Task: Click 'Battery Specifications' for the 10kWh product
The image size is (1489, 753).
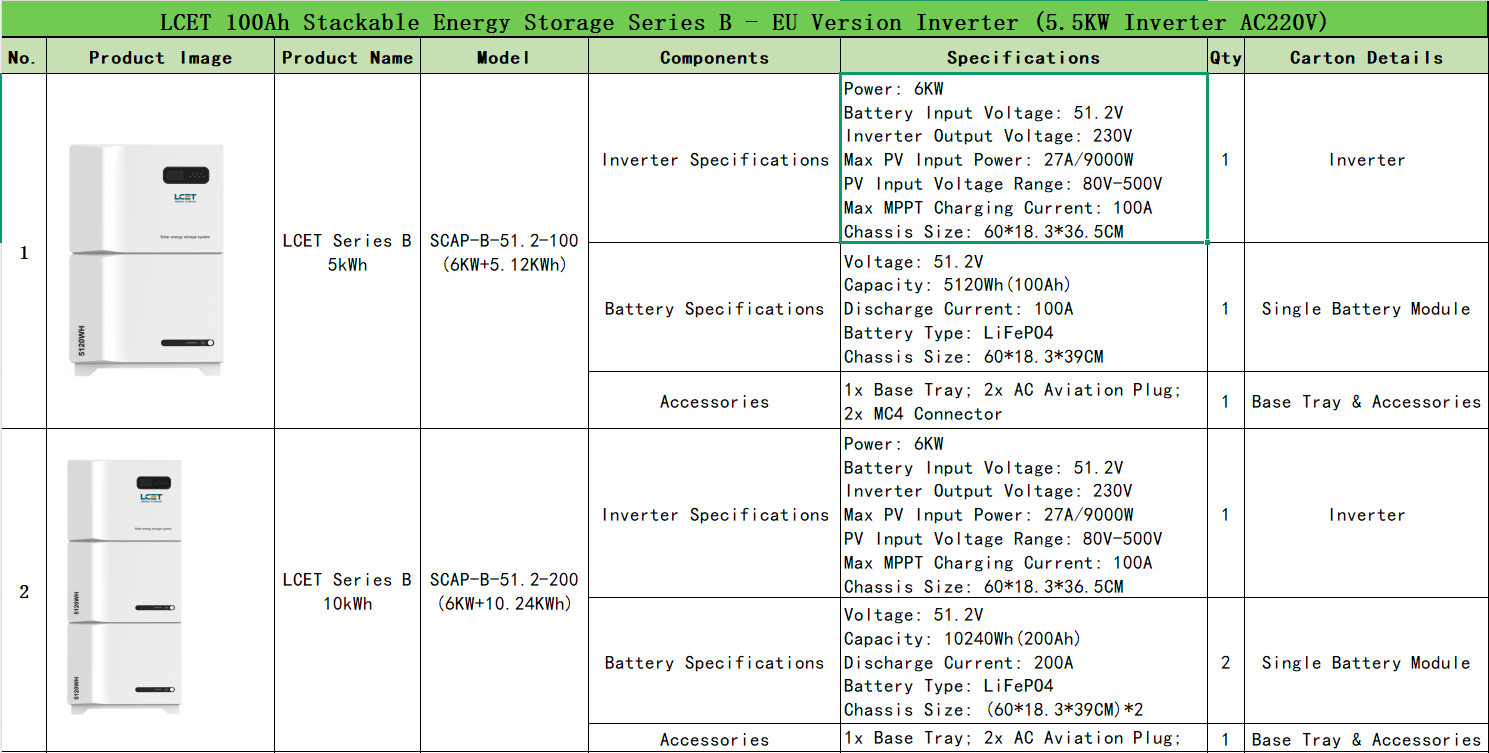Action: [x=714, y=662]
